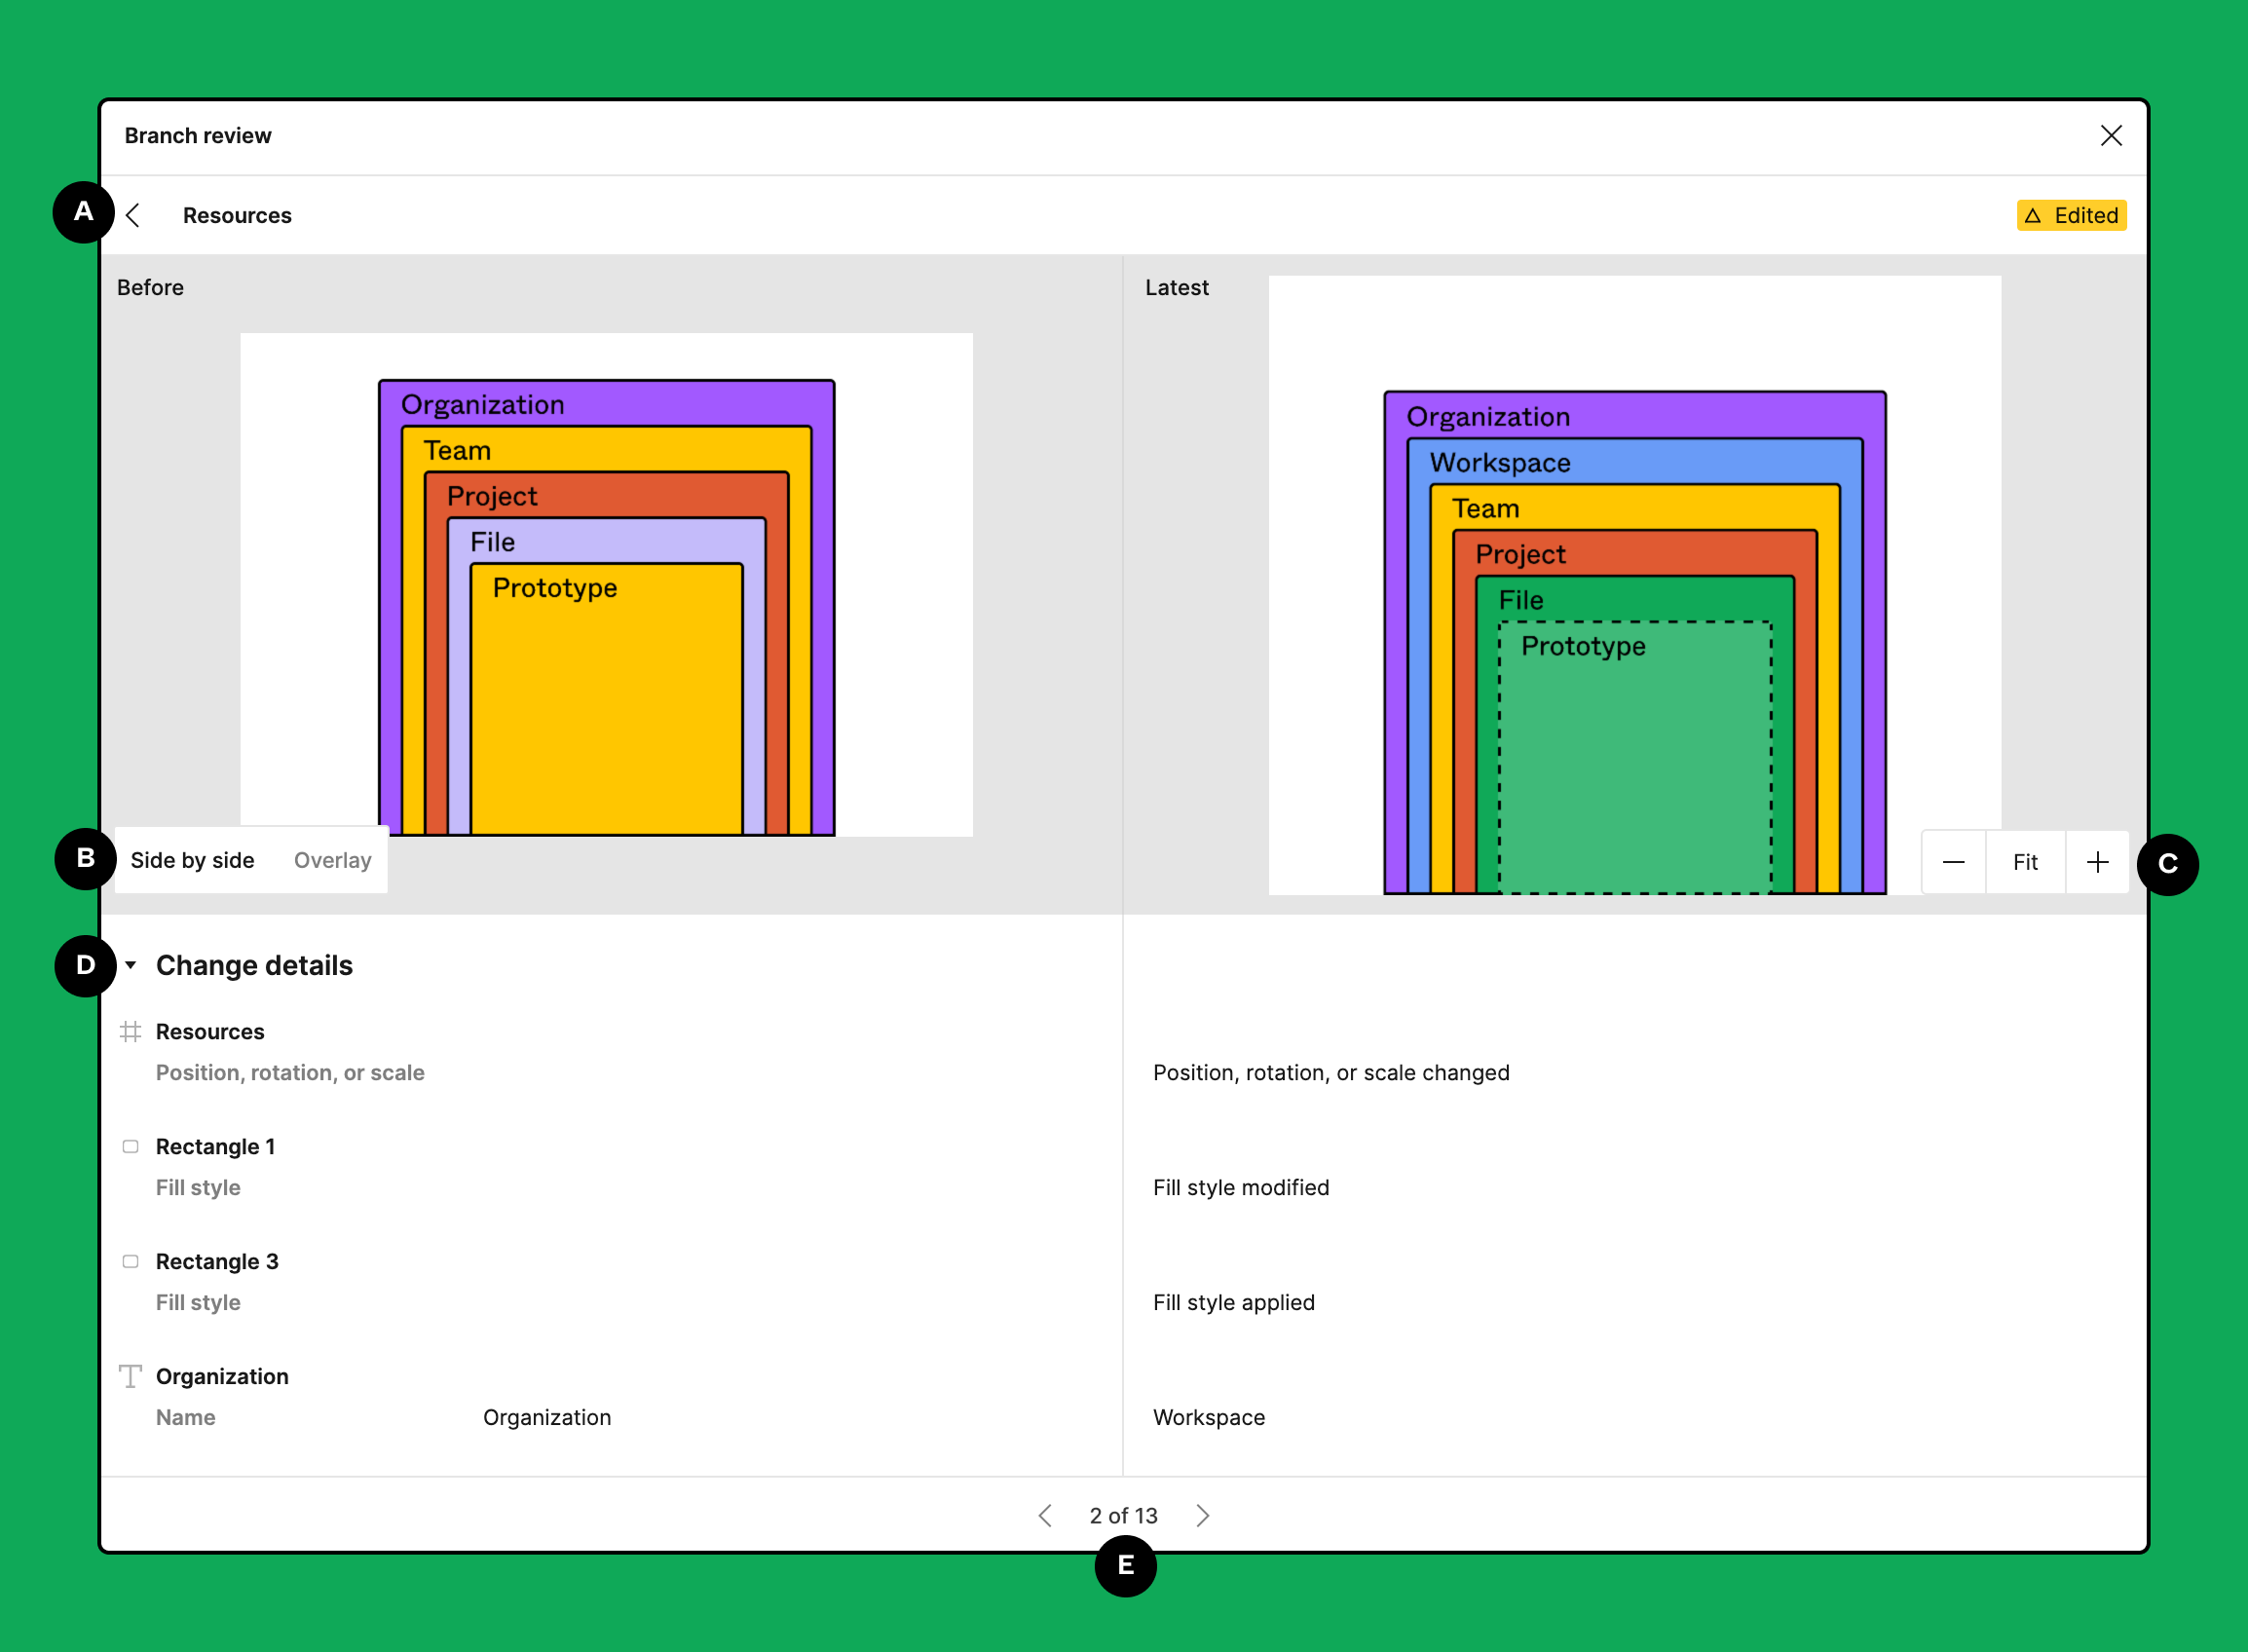Viewport: 2248px width, 1652px height.
Task: Click the 'Before' pane label
Action: 150,287
